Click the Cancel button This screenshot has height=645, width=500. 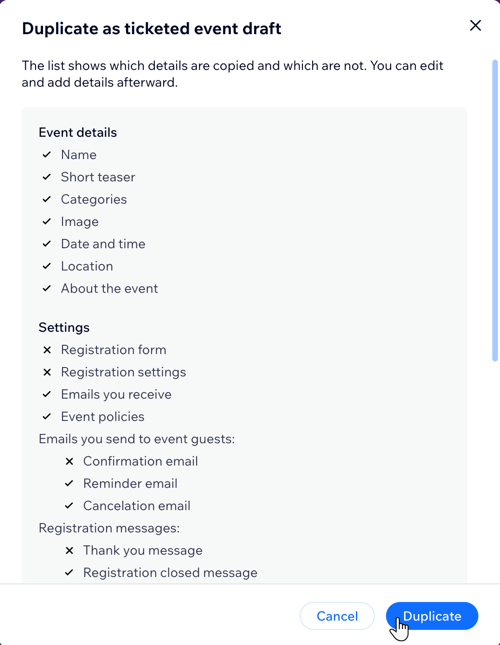pos(337,616)
